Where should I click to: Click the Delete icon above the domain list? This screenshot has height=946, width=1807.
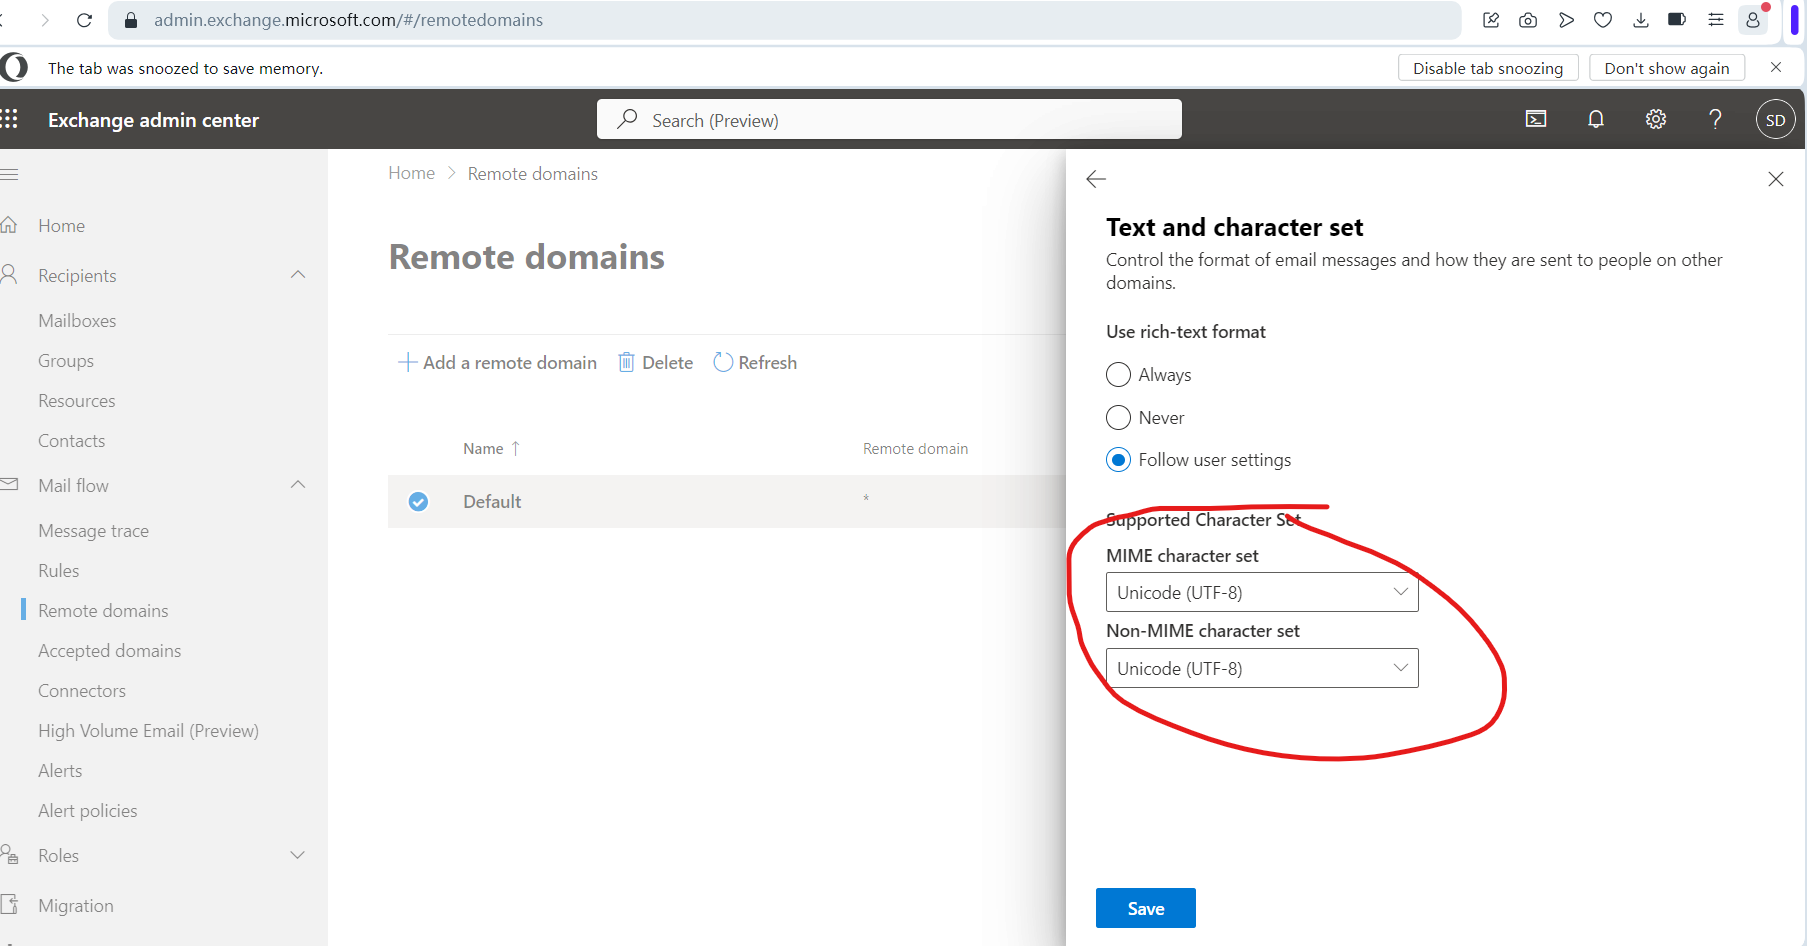pos(627,361)
